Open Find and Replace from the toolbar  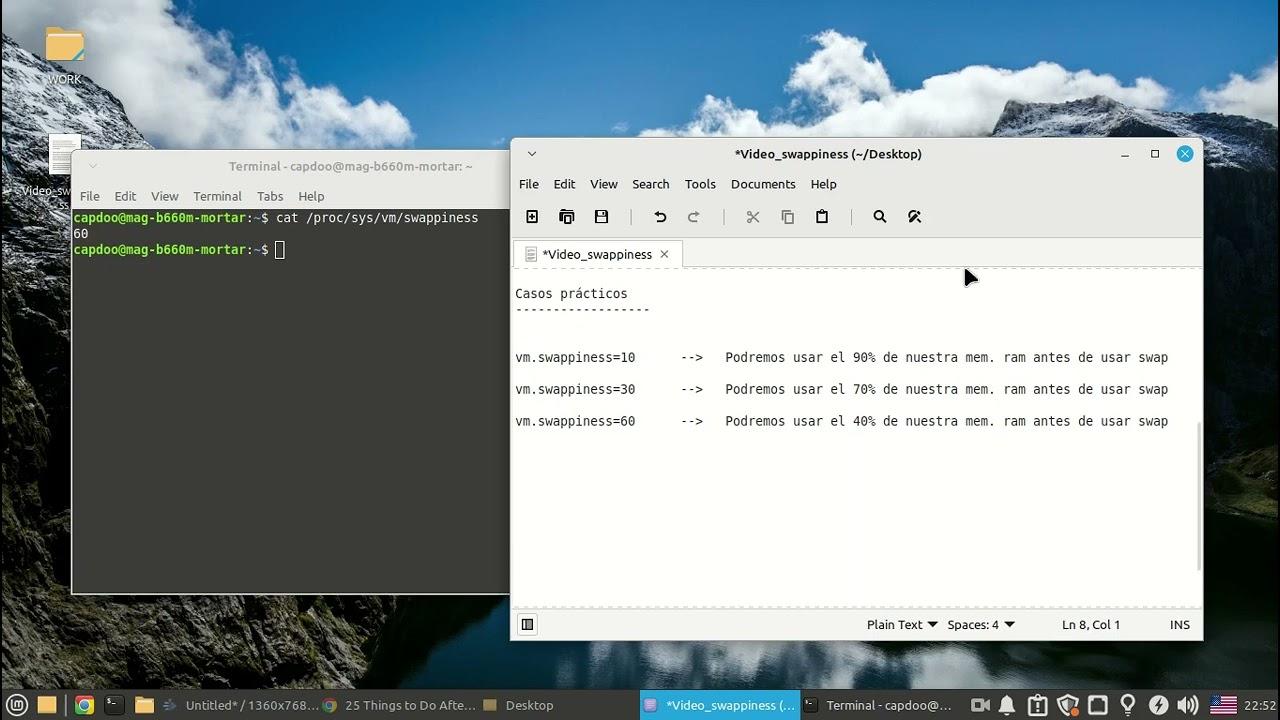pyautogui.click(x=914, y=217)
